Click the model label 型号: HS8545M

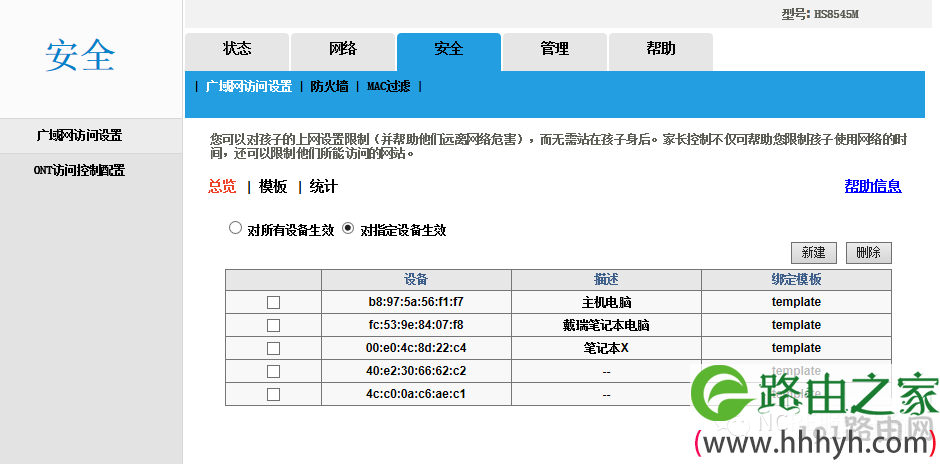tap(820, 14)
